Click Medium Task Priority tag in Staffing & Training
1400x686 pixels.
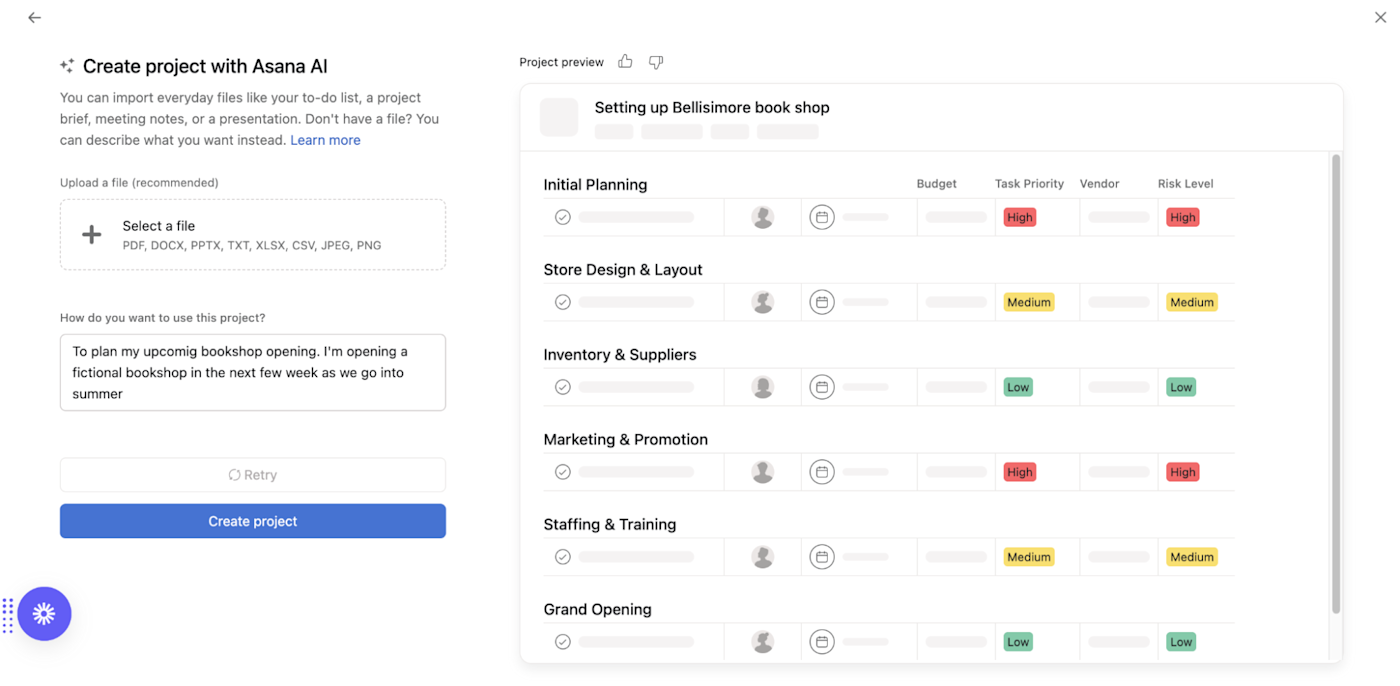[1029, 557]
